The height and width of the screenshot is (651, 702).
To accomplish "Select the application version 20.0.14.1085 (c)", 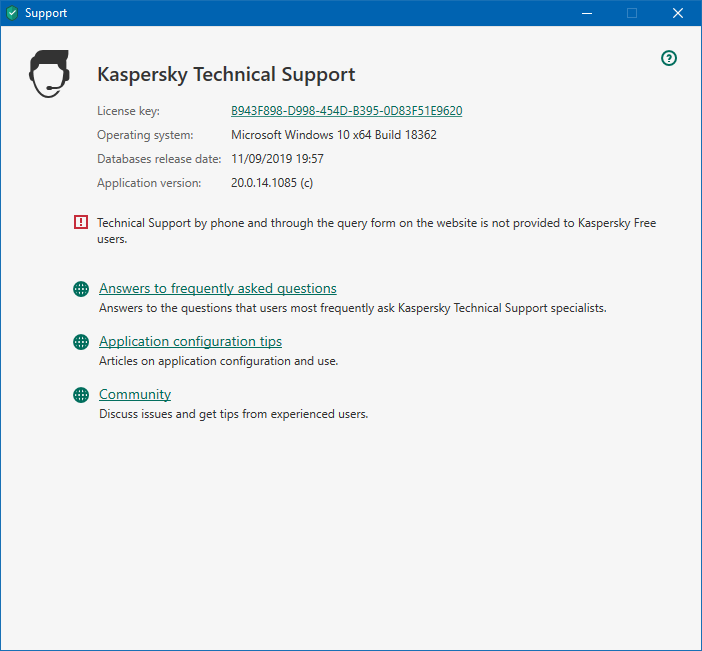I will pyautogui.click(x=272, y=183).
